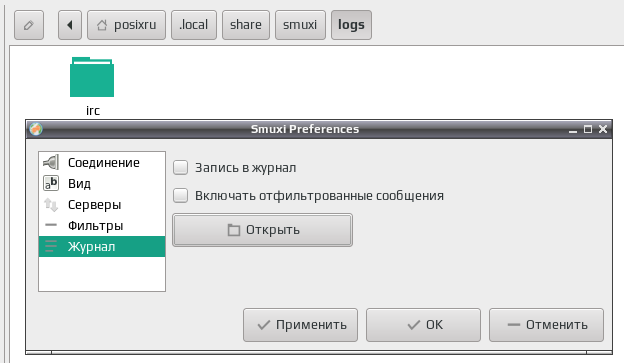This screenshot has height=363, width=624.
Task: Select the logs breadcrumb
Action: coord(351,25)
